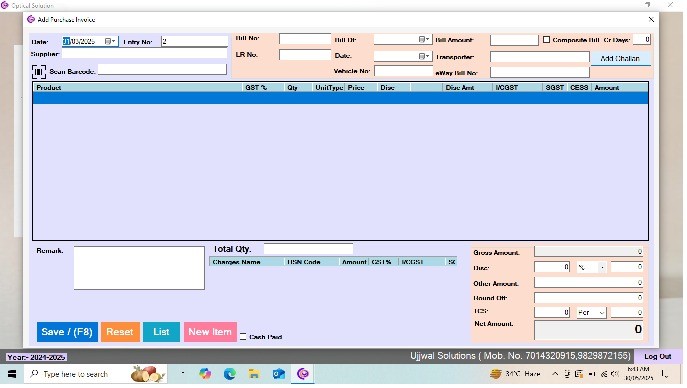This screenshot has height=388, width=687.
Task: Click the TCS rate value field
Action: coord(552,312)
